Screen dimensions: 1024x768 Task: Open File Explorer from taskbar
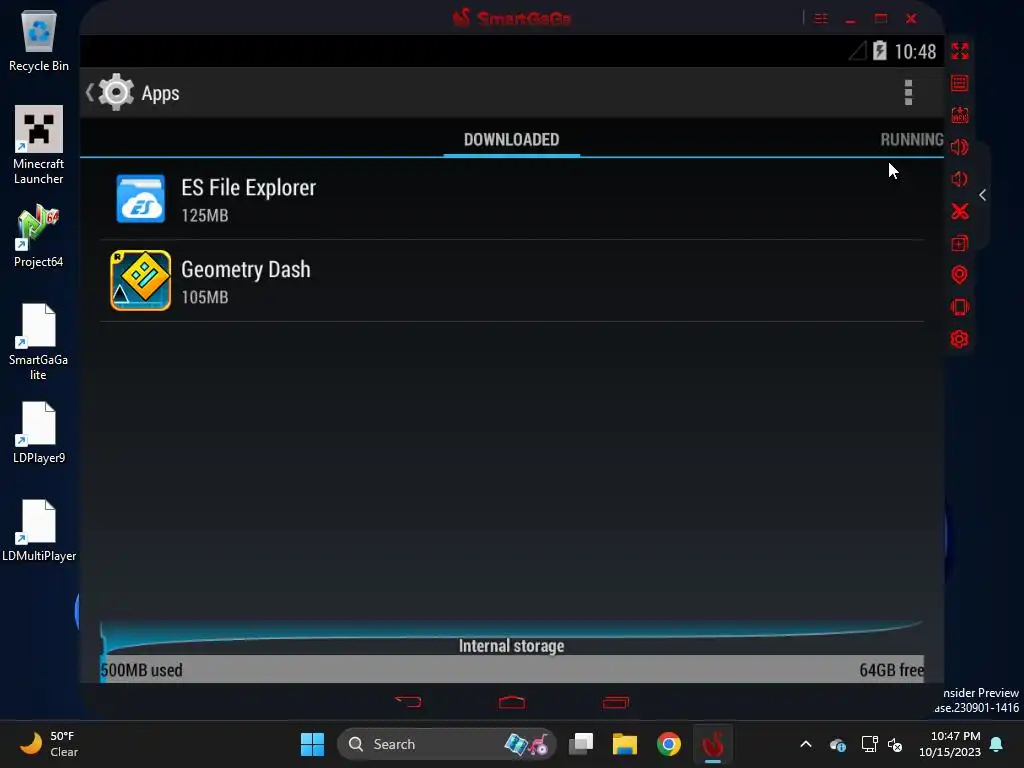pos(624,744)
